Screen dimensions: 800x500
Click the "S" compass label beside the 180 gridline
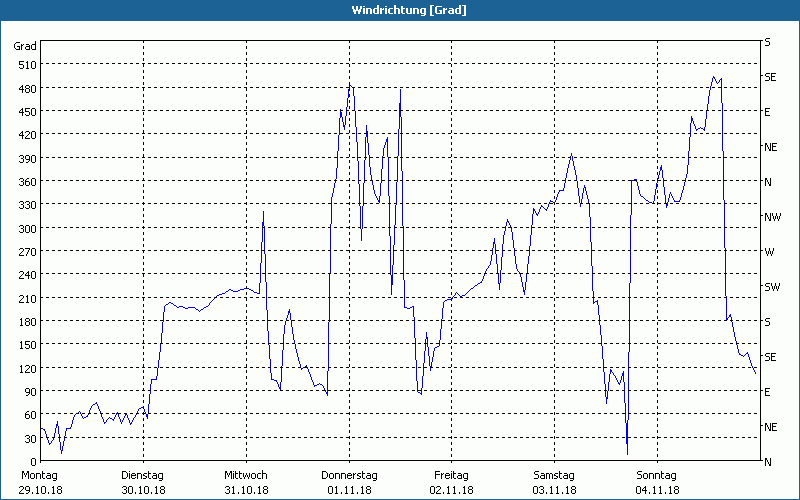tap(767, 322)
